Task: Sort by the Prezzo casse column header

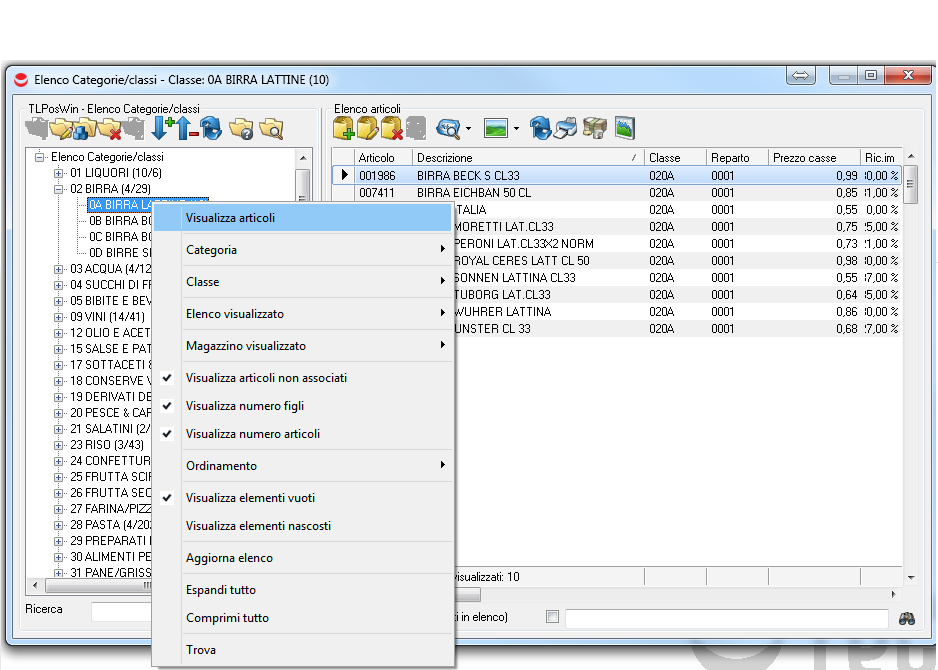Action: [804, 158]
